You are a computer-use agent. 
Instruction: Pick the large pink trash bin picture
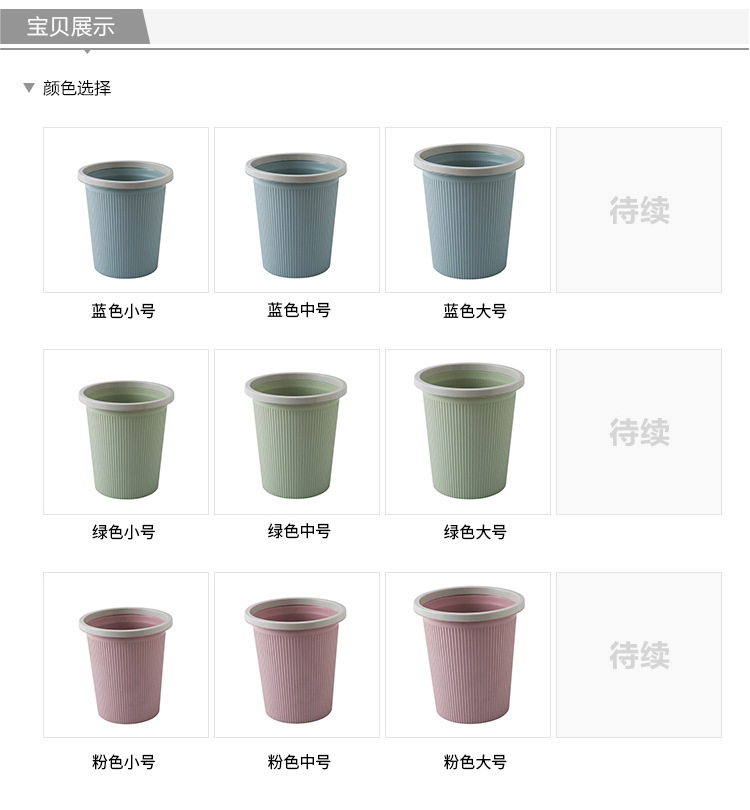[468, 655]
